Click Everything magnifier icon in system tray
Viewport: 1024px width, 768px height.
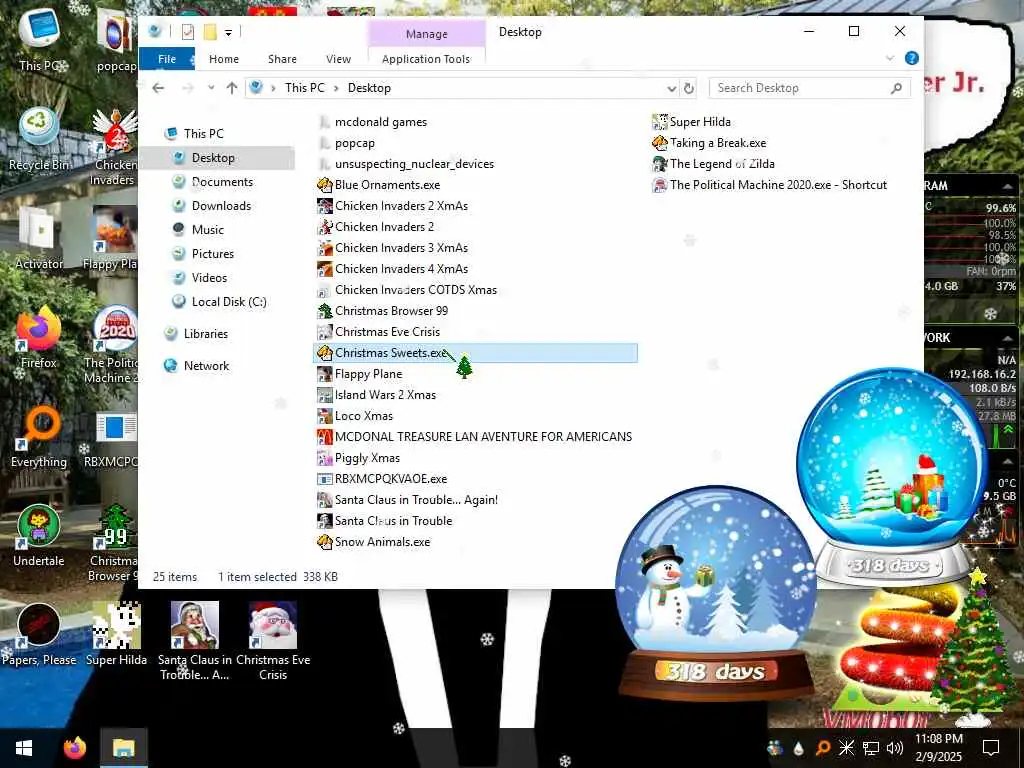[823, 748]
